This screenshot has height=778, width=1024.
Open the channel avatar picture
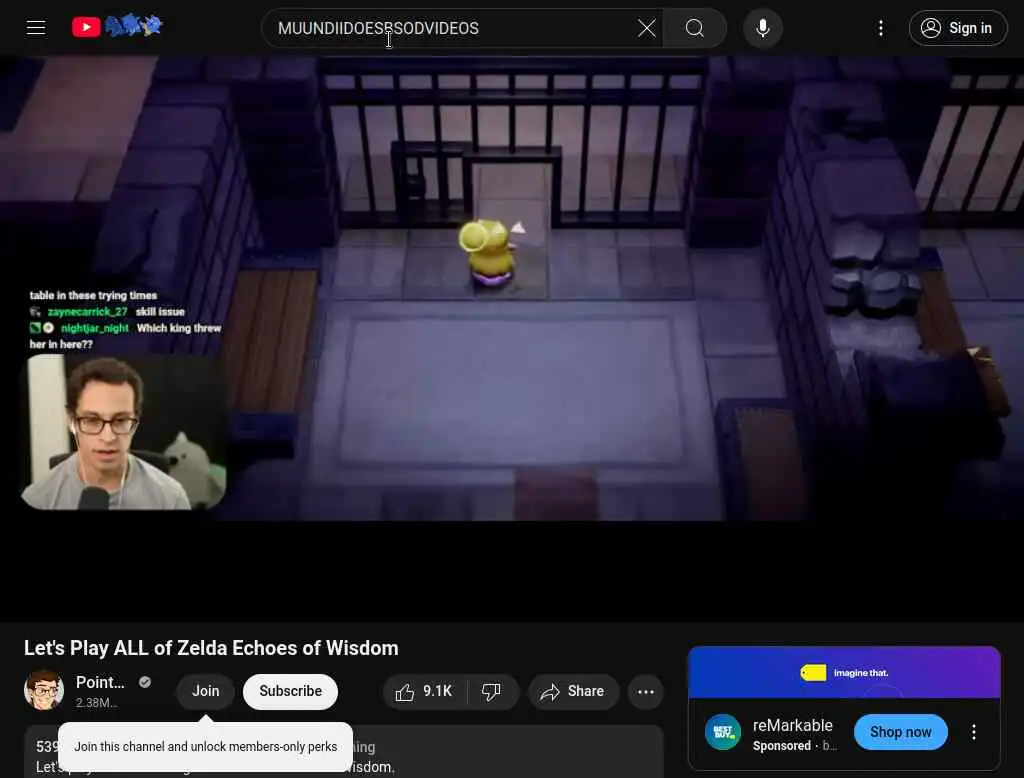(x=44, y=690)
